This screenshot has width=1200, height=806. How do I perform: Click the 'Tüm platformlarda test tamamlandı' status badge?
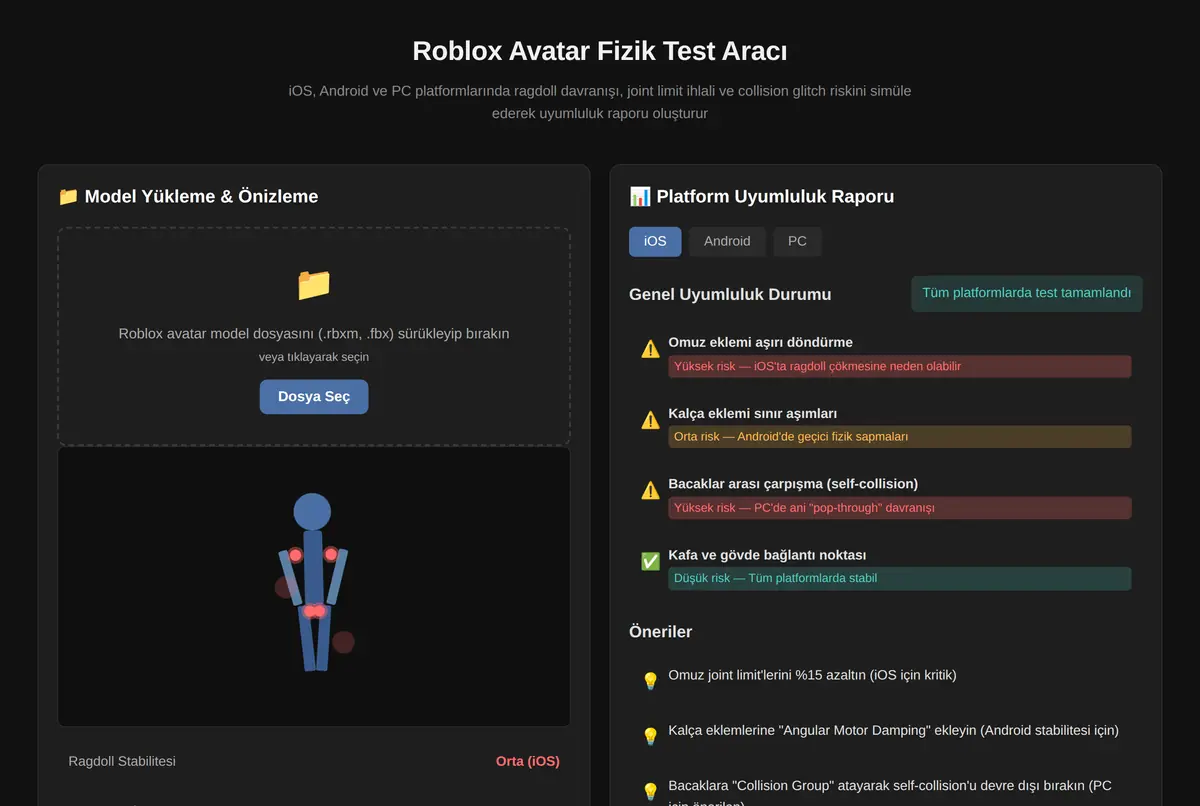[1026, 294]
